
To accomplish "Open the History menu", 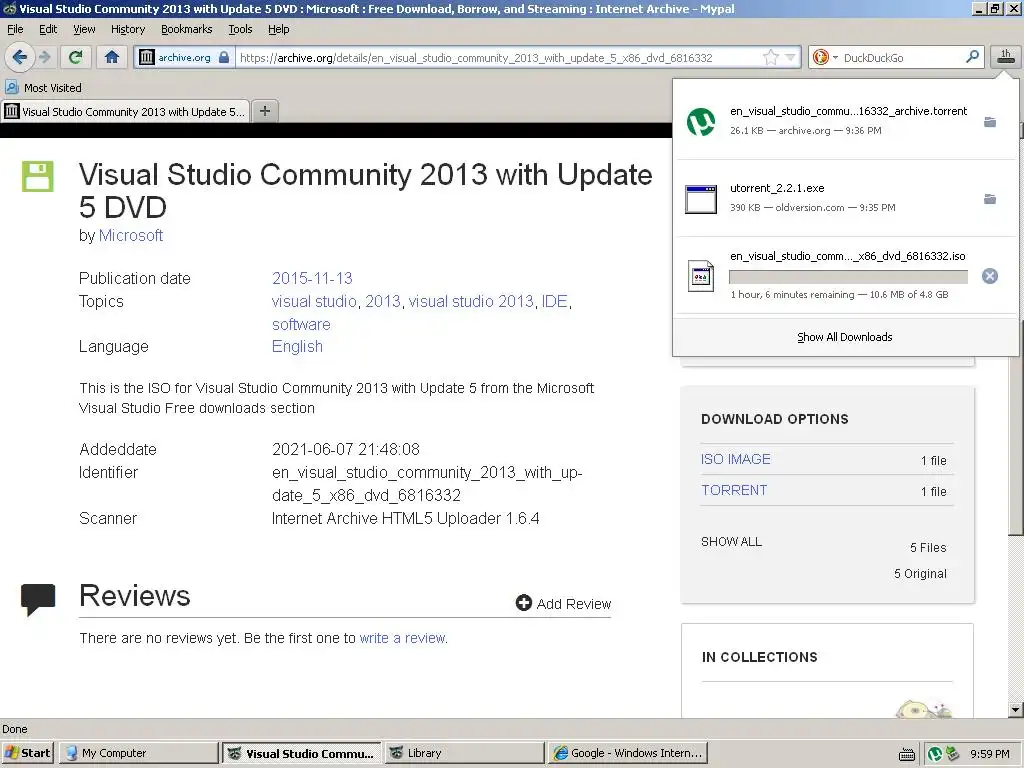I will pos(128,29).
